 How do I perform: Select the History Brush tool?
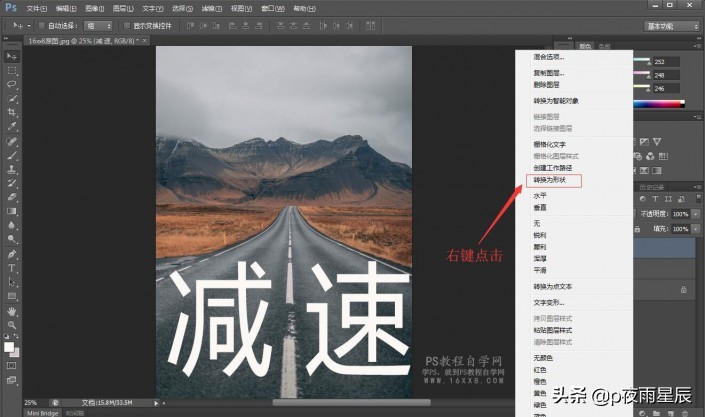pos(12,184)
